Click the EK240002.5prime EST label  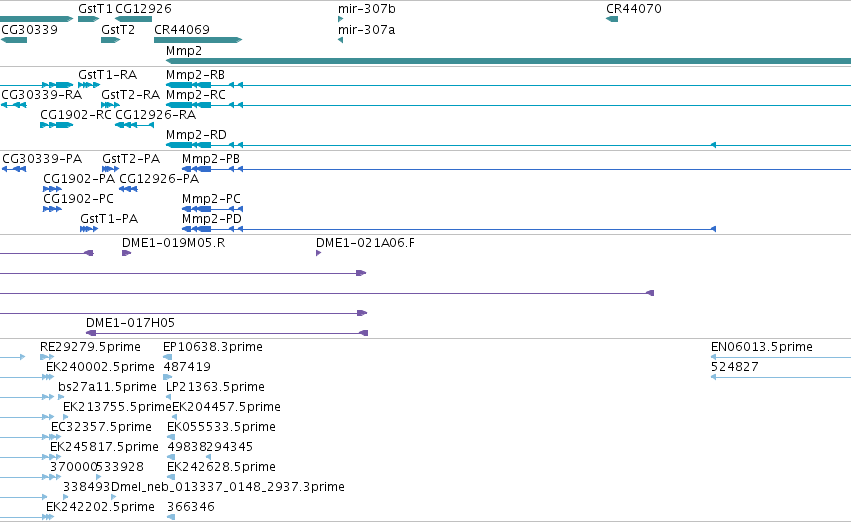100,367
